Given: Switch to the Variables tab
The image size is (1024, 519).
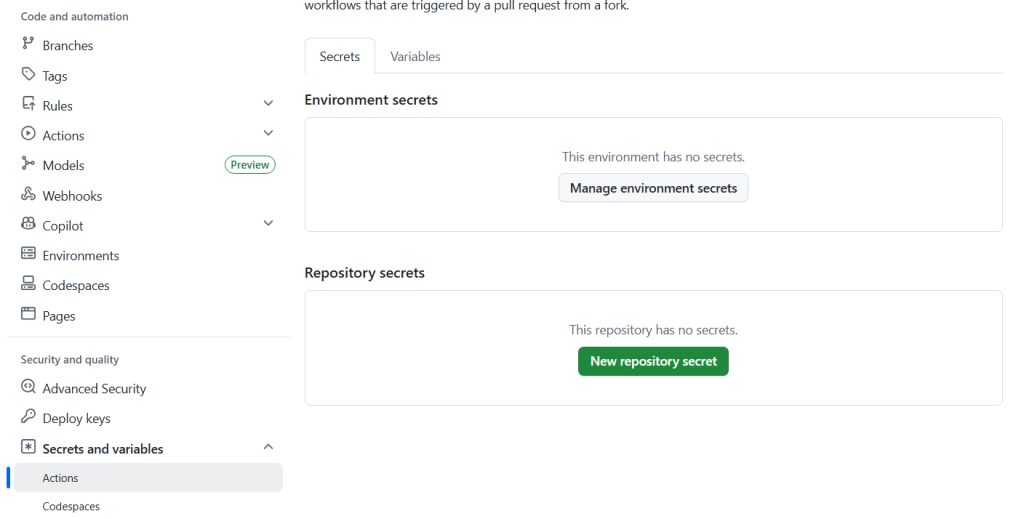Looking at the screenshot, I should click(415, 57).
